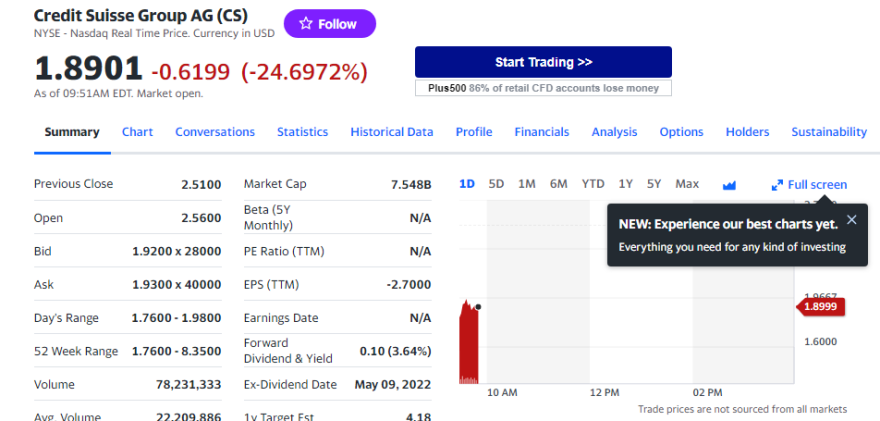Go to the Statistics tab
Image resolution: width=880 pixels, height=421 pixels.
[302, 132]
